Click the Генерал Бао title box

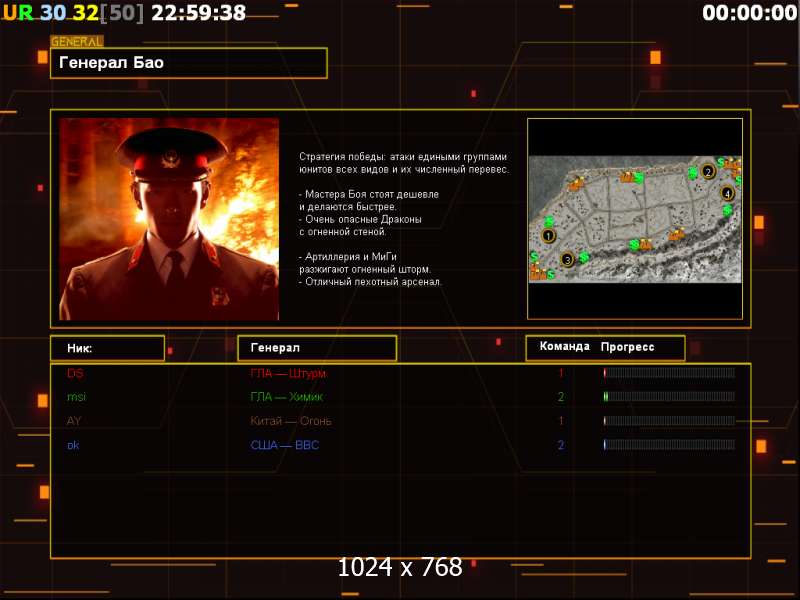[189, 63]
